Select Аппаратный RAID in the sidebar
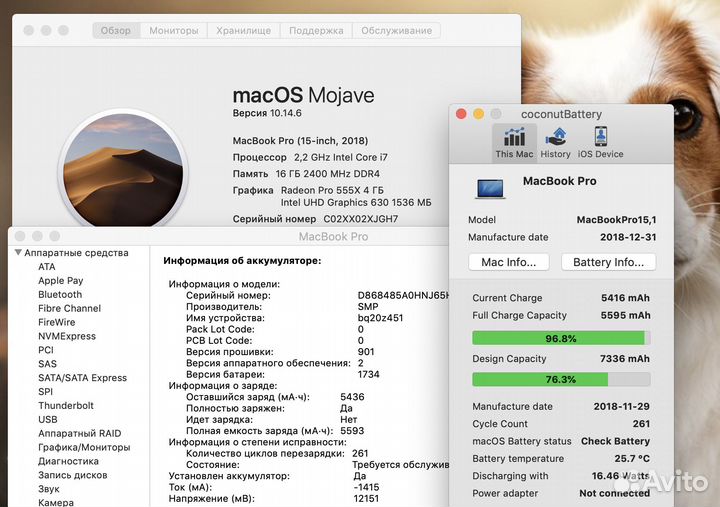Screen dimensions: 720x507 coord(79,434)
